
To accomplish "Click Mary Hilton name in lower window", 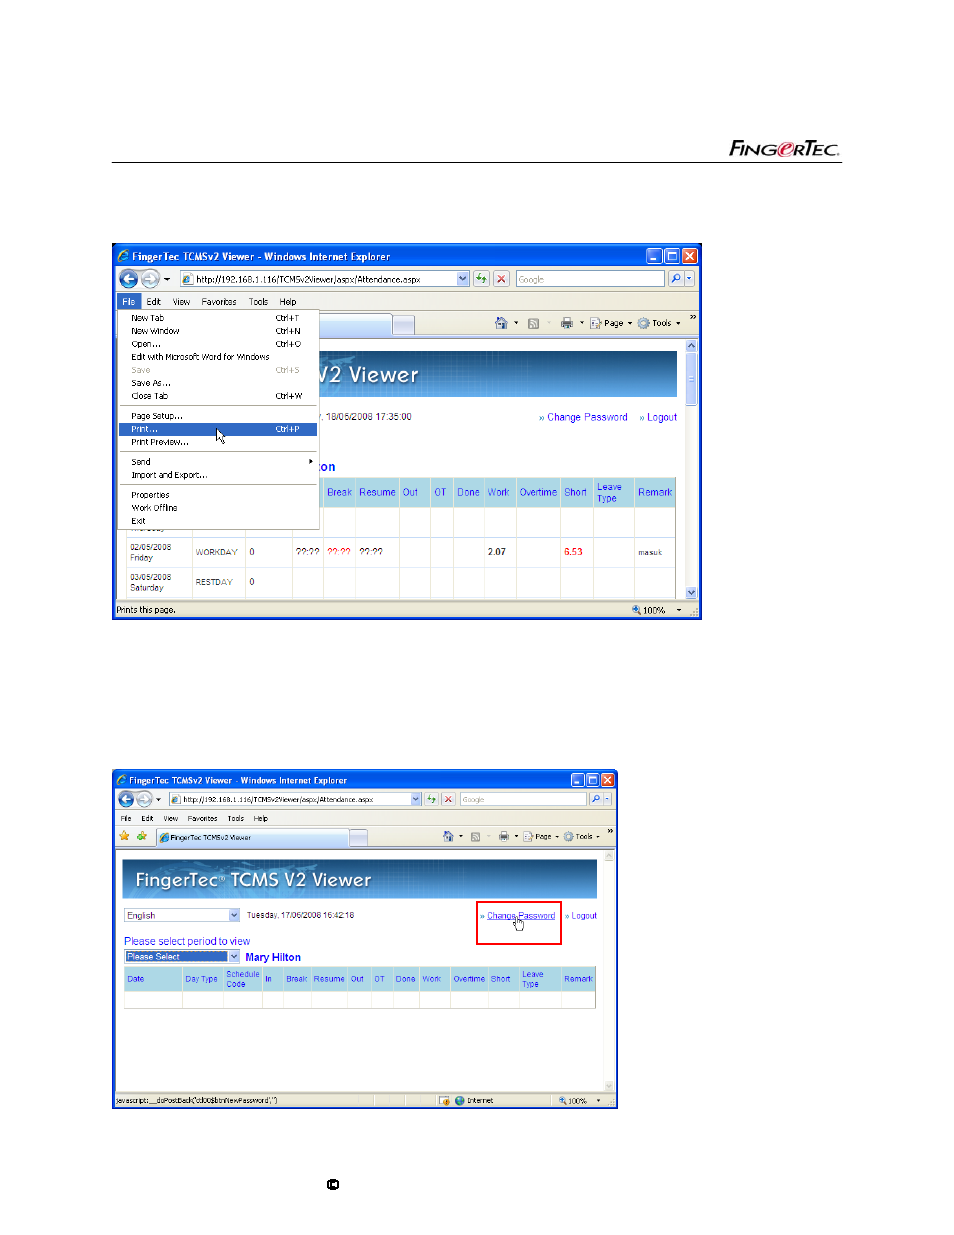I will click(x=273, y=957).
